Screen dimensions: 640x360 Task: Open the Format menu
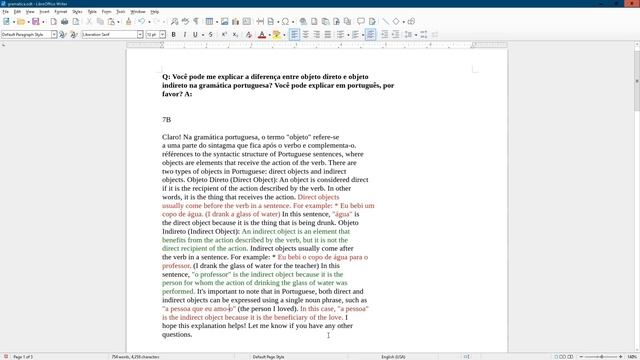tap(61, 12)
